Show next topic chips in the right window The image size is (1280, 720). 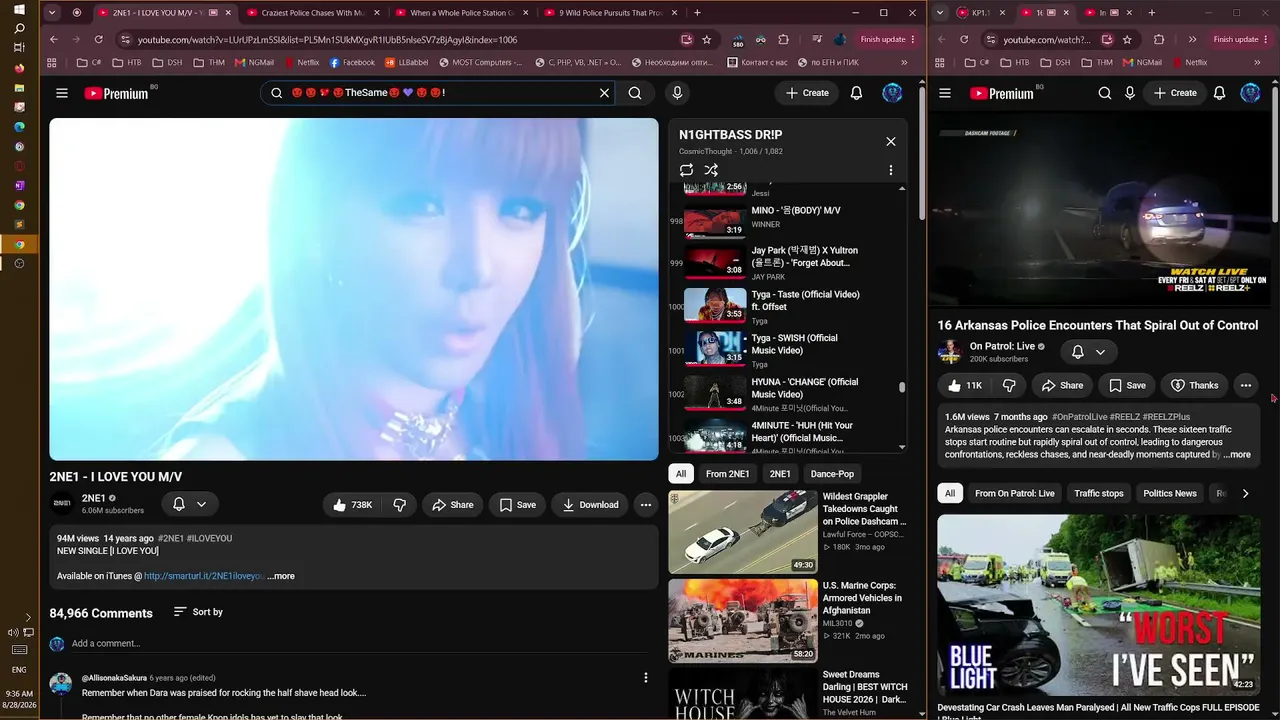coord(1245,493)
